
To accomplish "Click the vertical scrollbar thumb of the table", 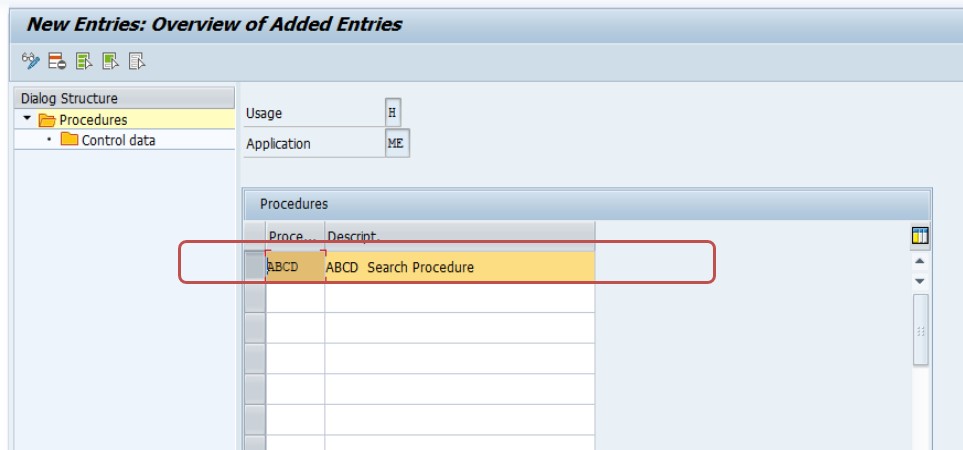I will 920,330.
